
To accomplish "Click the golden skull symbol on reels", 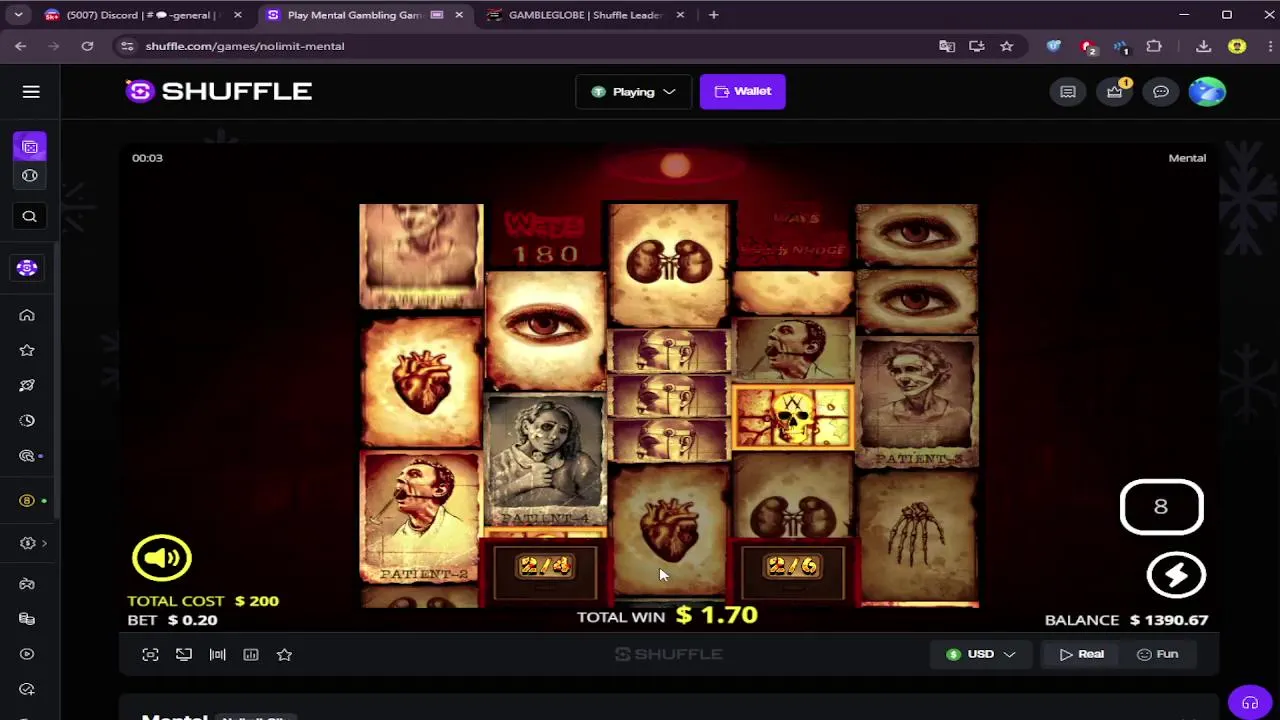I will coord(793,417).
